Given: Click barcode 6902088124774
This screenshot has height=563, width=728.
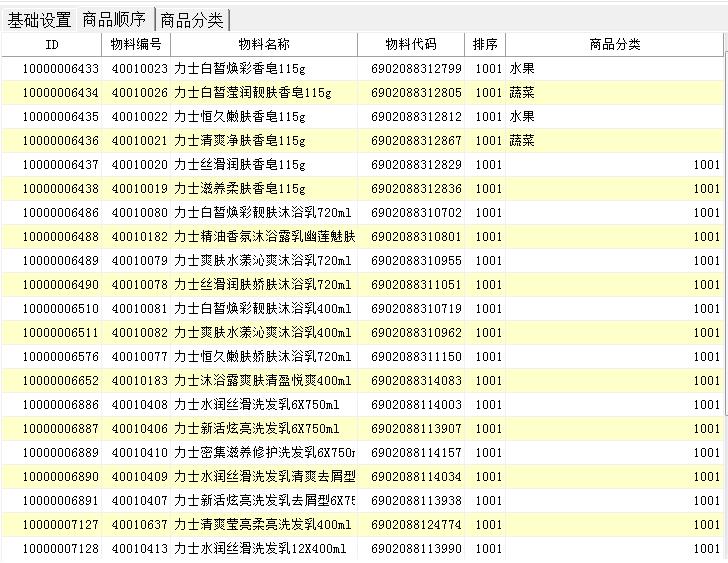Looking at the screenshot, I should [x=416, y=524].
